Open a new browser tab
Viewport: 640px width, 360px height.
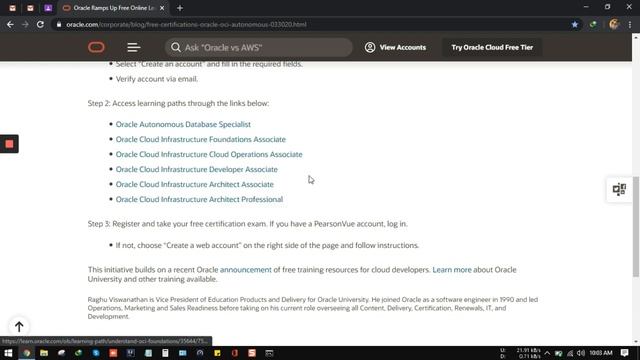tap(180, 8)
